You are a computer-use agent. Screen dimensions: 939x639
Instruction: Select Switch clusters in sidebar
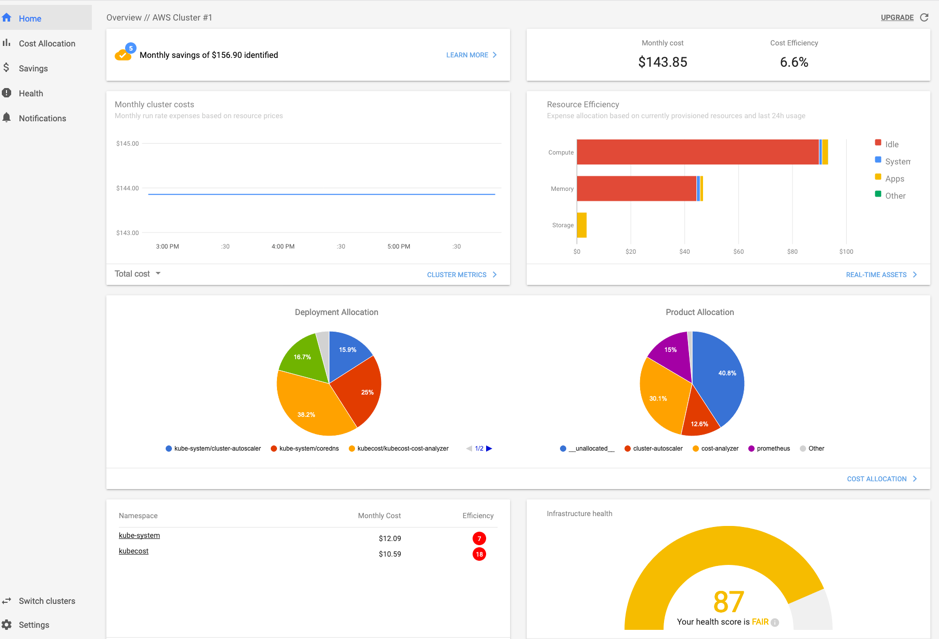[x=46, y=601]
